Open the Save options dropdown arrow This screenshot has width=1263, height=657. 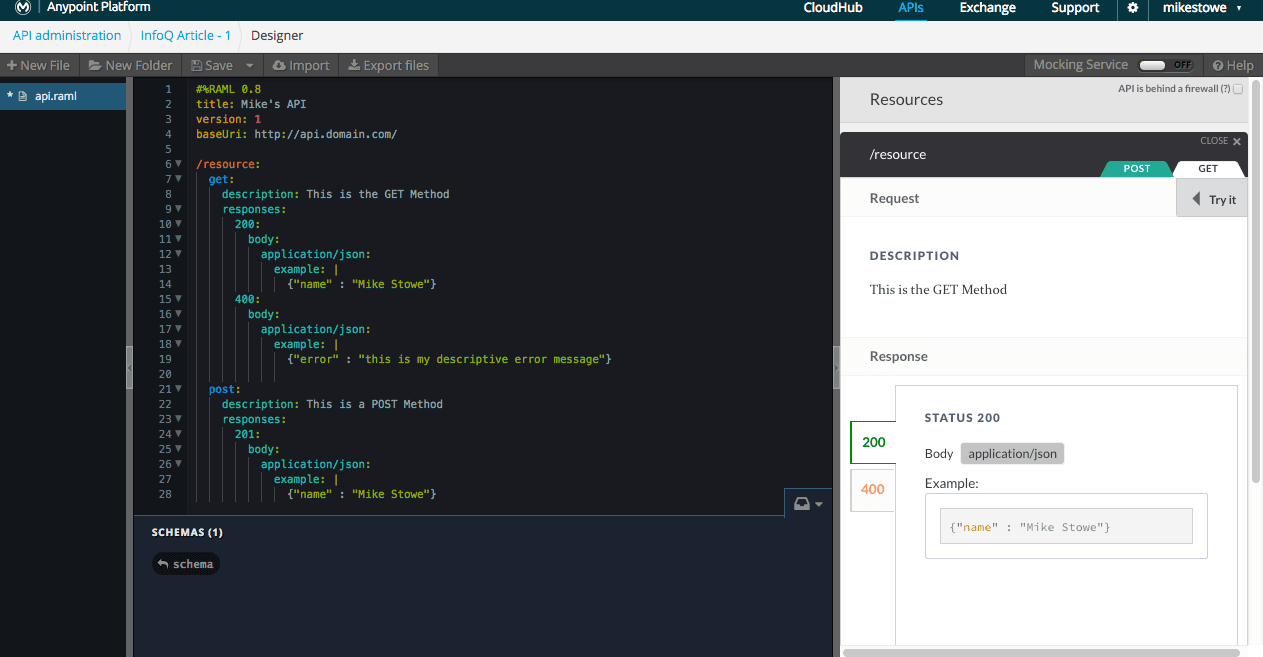point(250,65)
